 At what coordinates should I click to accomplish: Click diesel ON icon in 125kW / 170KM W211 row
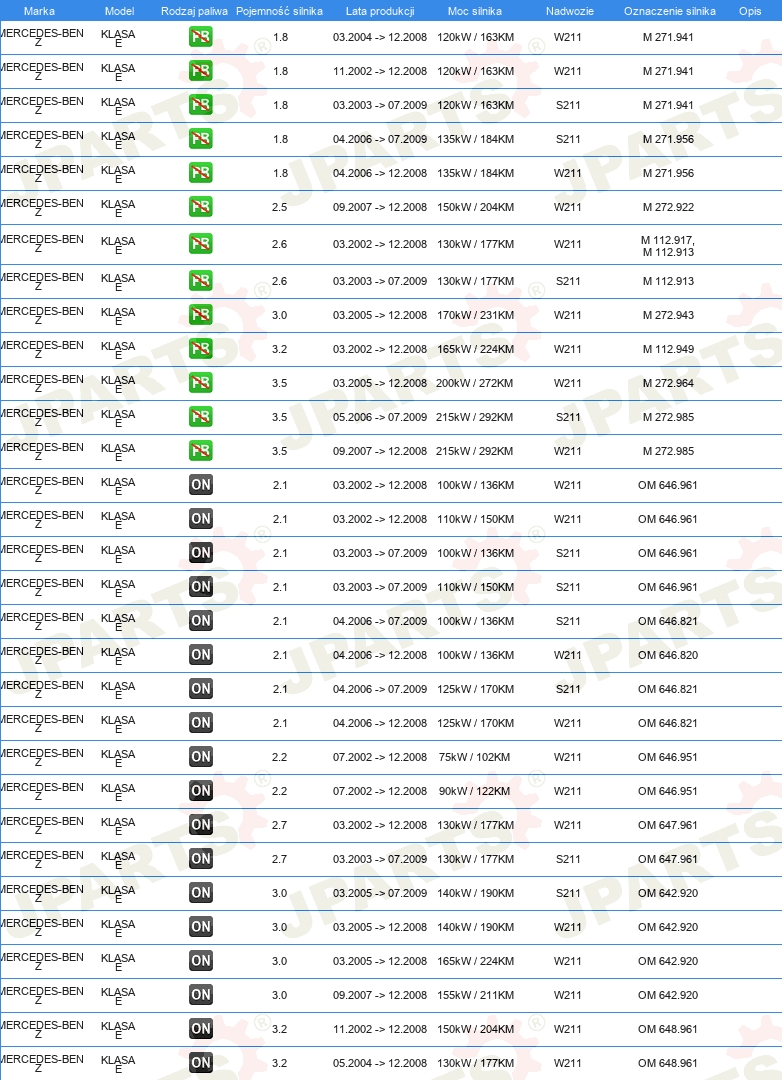point(200,723)
